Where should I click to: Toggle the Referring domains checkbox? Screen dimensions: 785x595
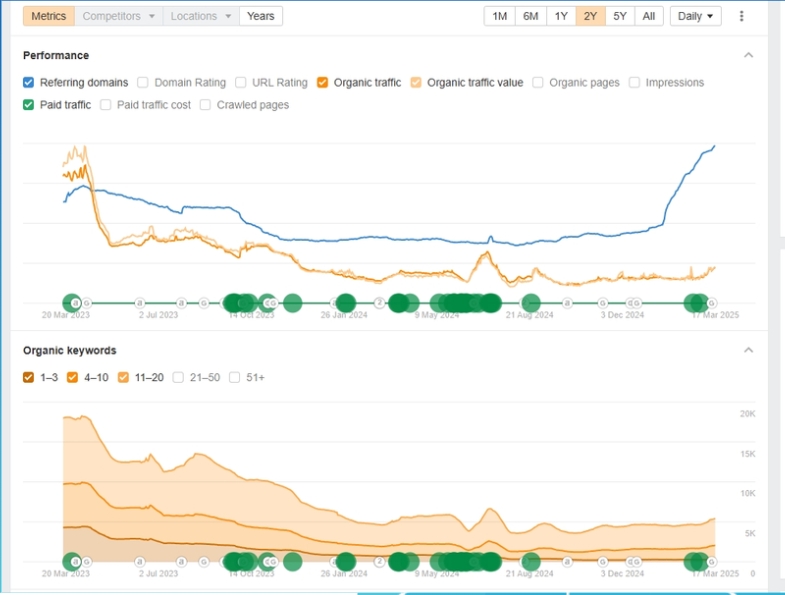[29, 82]
